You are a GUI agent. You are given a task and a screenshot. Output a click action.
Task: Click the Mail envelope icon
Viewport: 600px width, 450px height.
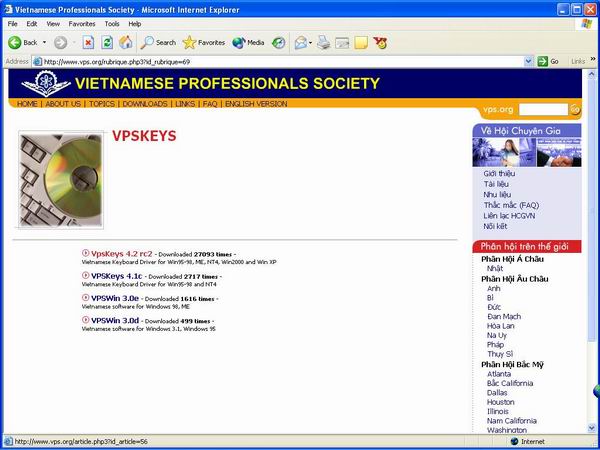[x=301, y=42]
